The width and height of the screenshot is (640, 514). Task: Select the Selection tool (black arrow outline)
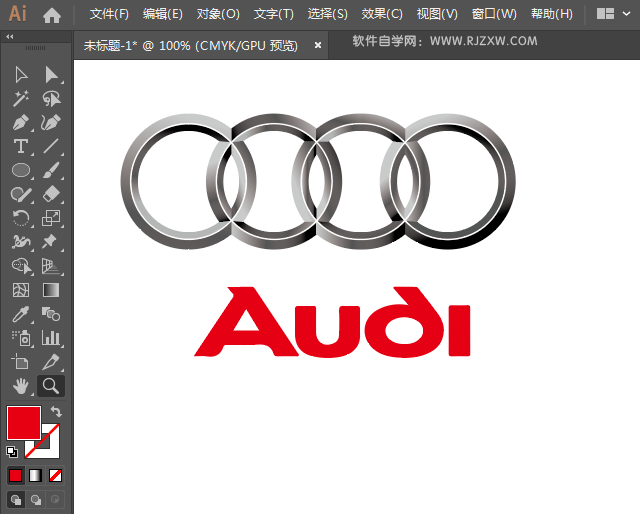pyautogui.click(x=21, y=75)
